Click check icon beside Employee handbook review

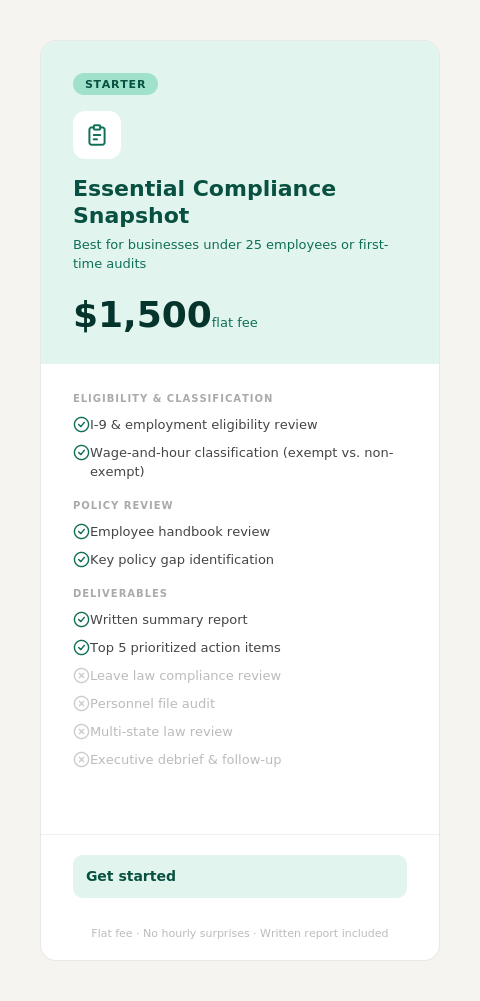[x=81, y=532]
